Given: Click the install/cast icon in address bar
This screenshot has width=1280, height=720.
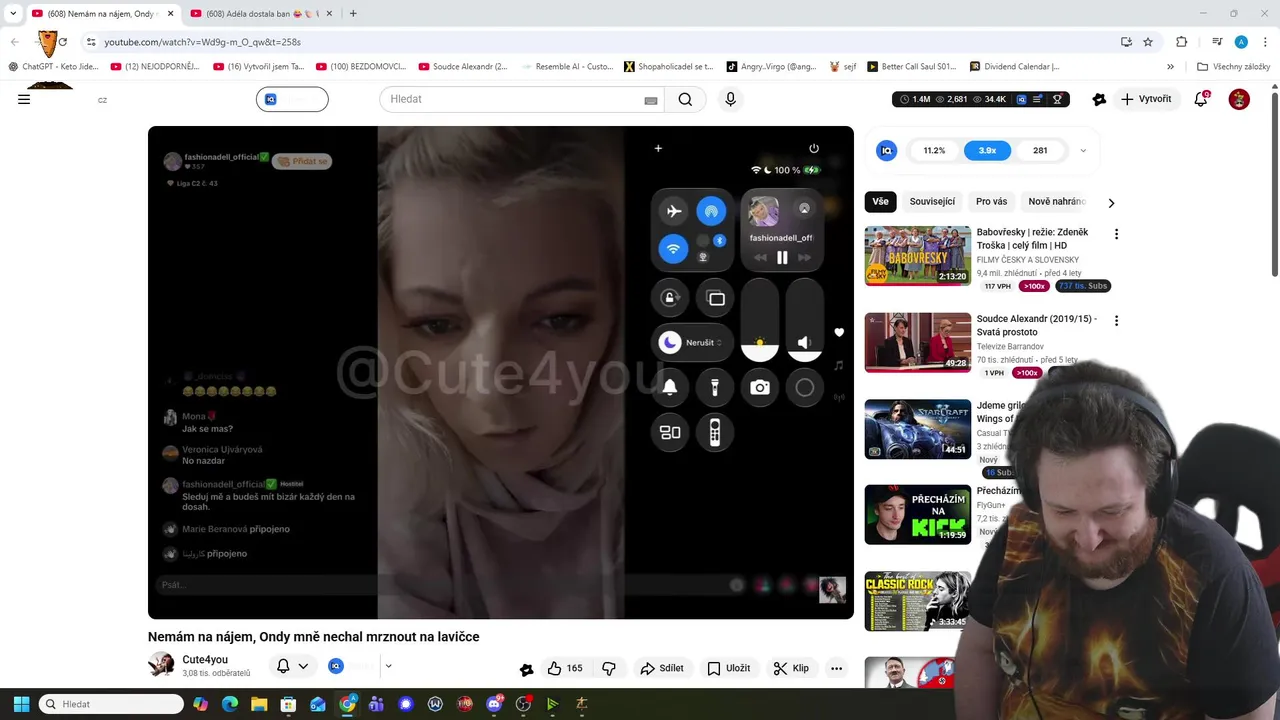Looking at the screenshot, I should 1126,42.
